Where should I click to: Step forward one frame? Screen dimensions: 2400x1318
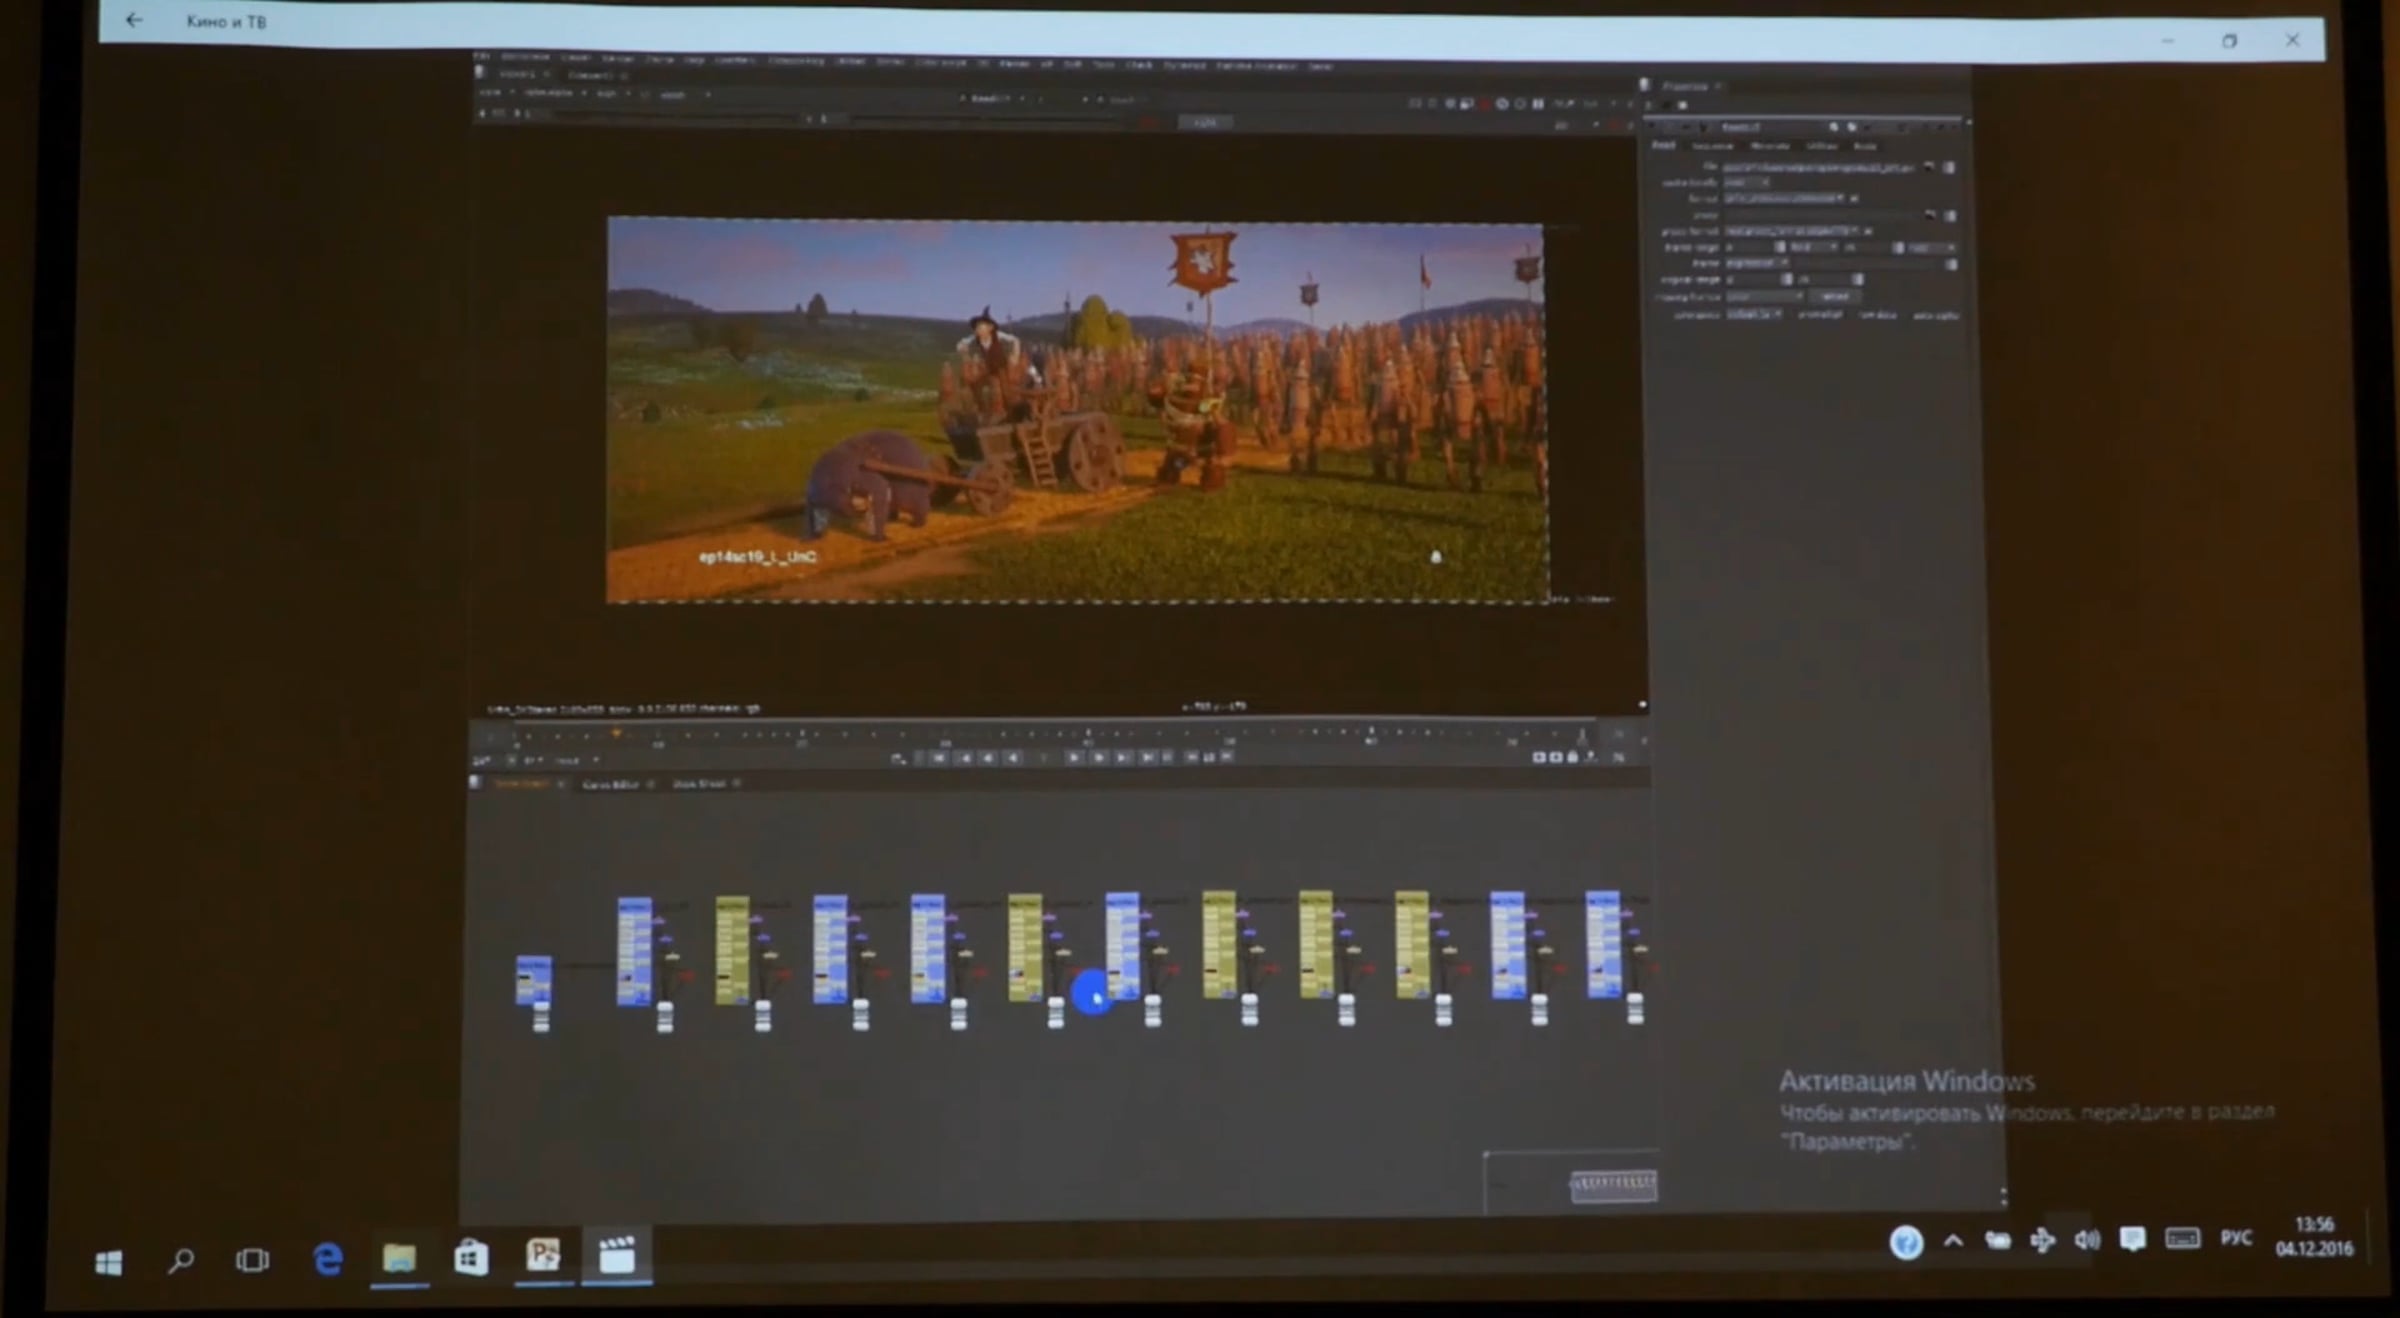[x=1098, y=758]
